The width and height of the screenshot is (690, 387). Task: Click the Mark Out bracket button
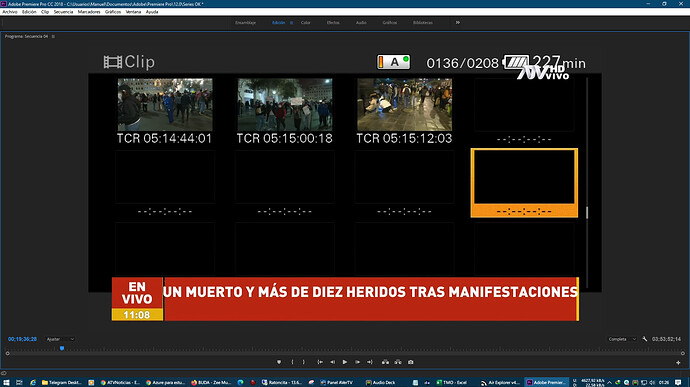coord(303,362)
